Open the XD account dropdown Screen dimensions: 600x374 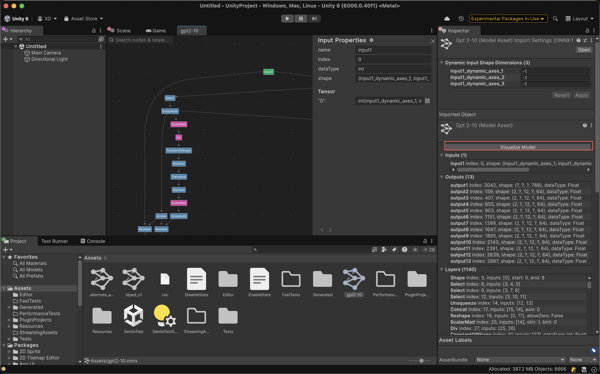[x=47, y=19]
